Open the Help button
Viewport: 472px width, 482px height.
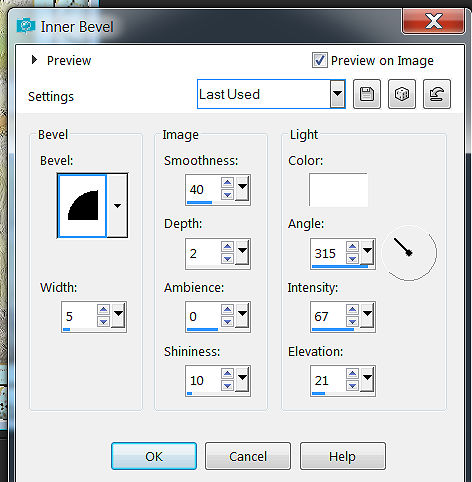point(343,456)
